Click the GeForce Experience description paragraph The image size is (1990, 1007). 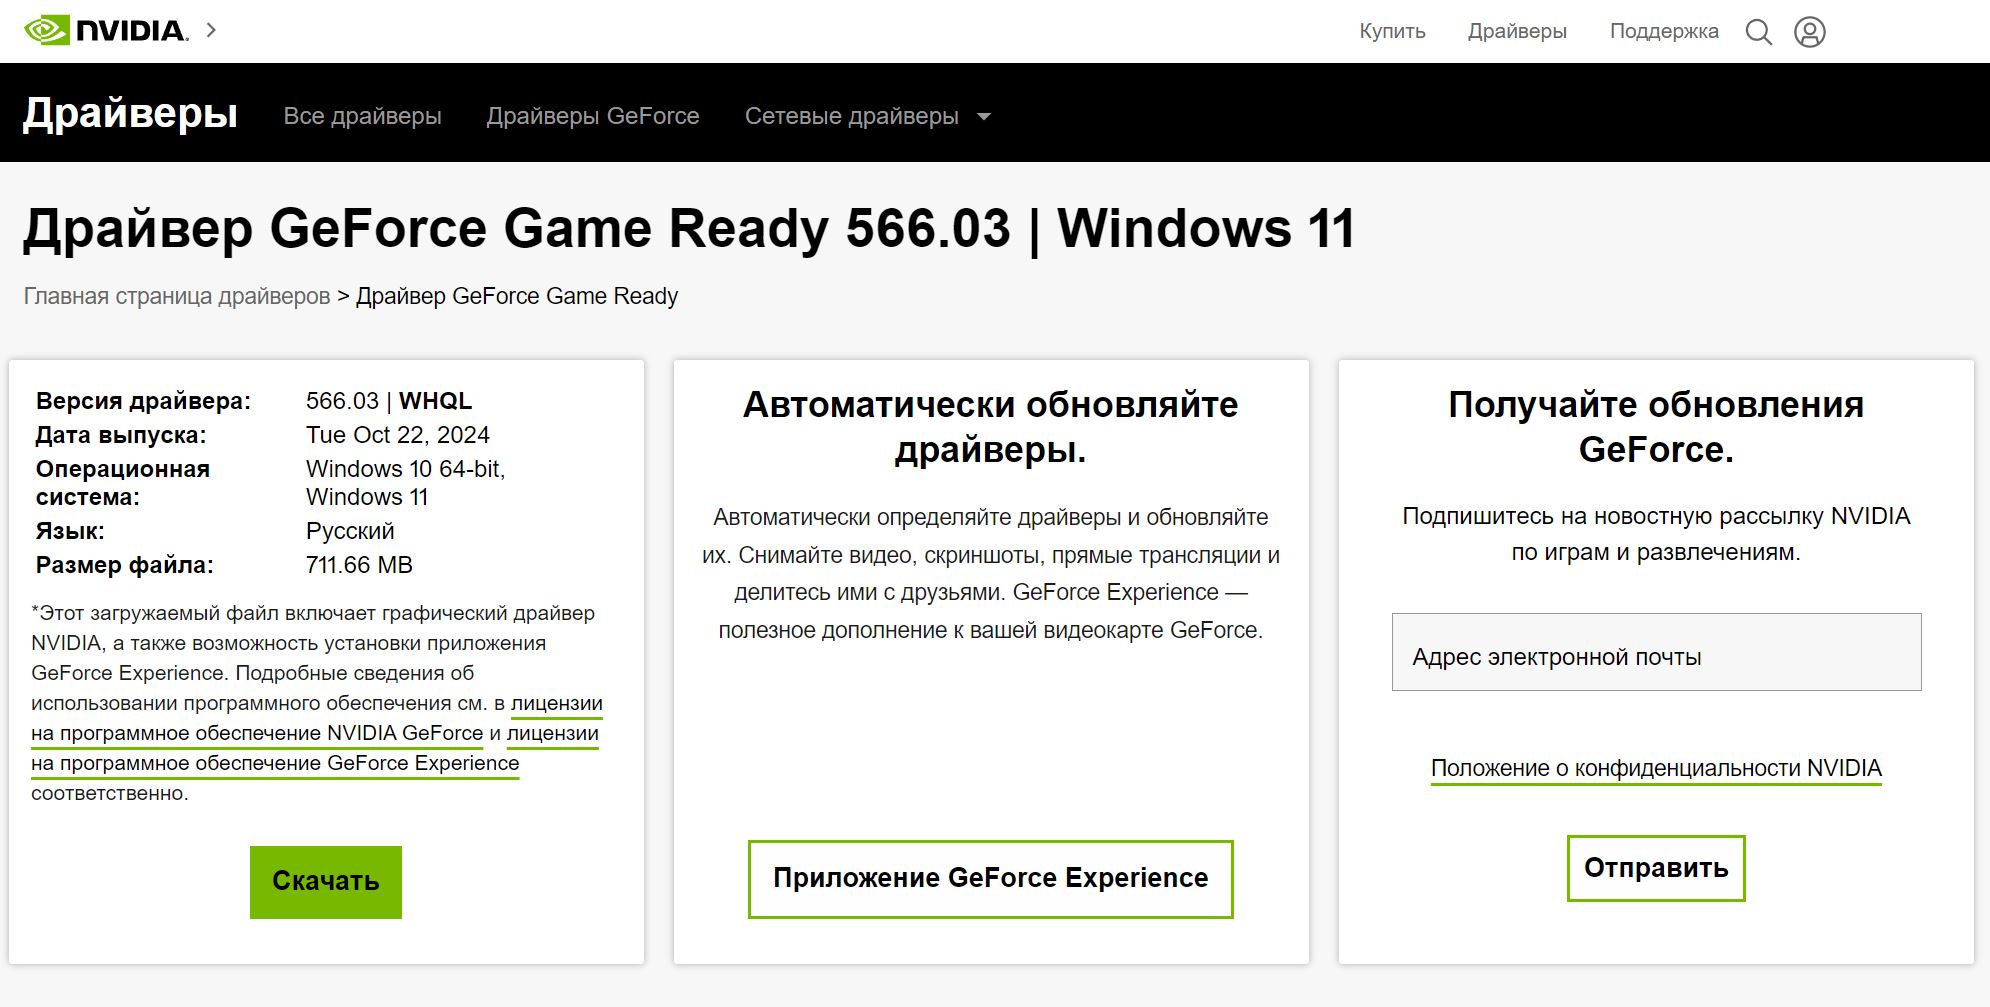[x=991, y=574]
